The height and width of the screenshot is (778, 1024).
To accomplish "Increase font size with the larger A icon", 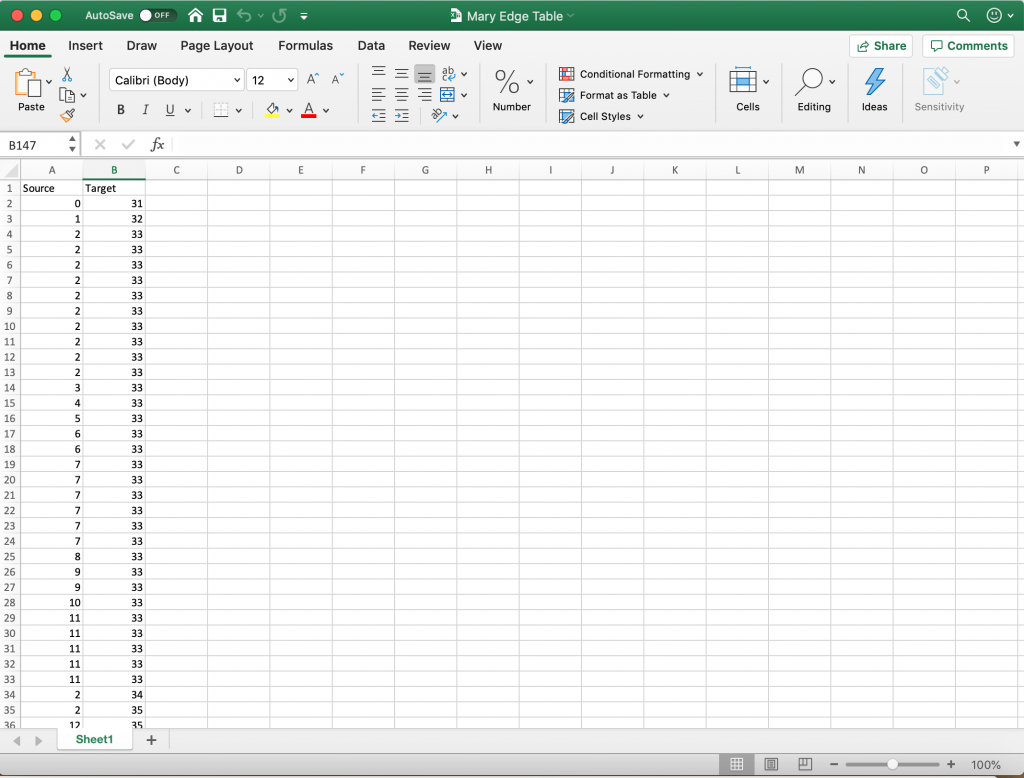I will tap(313, 79).
